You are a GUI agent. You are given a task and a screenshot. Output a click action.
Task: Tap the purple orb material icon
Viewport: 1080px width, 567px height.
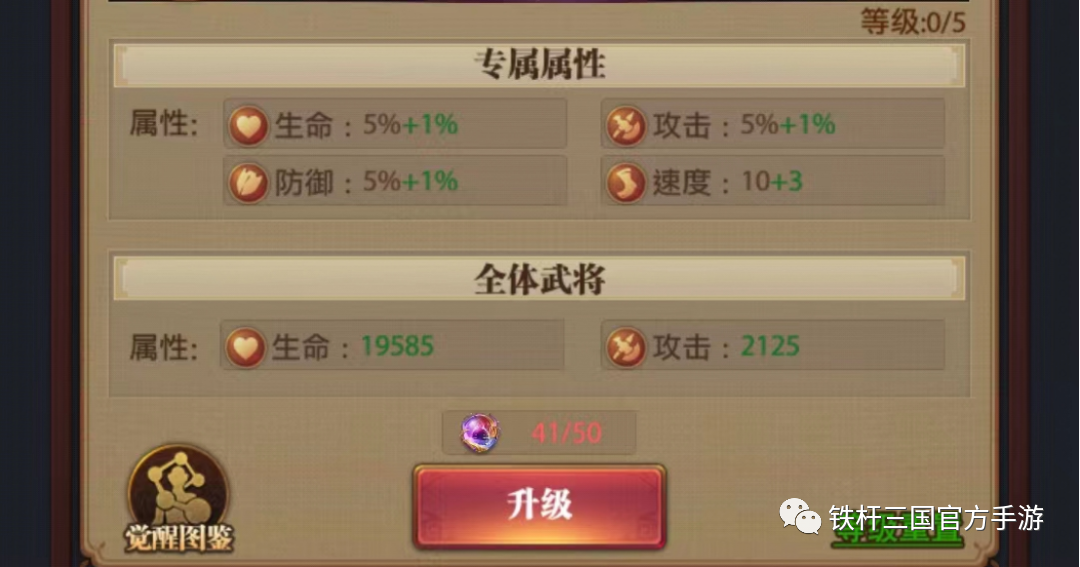(x=480, y=433)
